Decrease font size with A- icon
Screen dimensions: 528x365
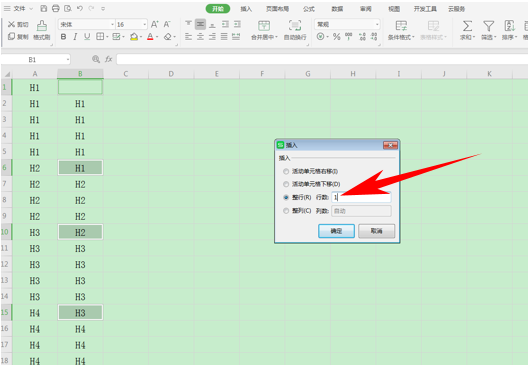[167, 24]
